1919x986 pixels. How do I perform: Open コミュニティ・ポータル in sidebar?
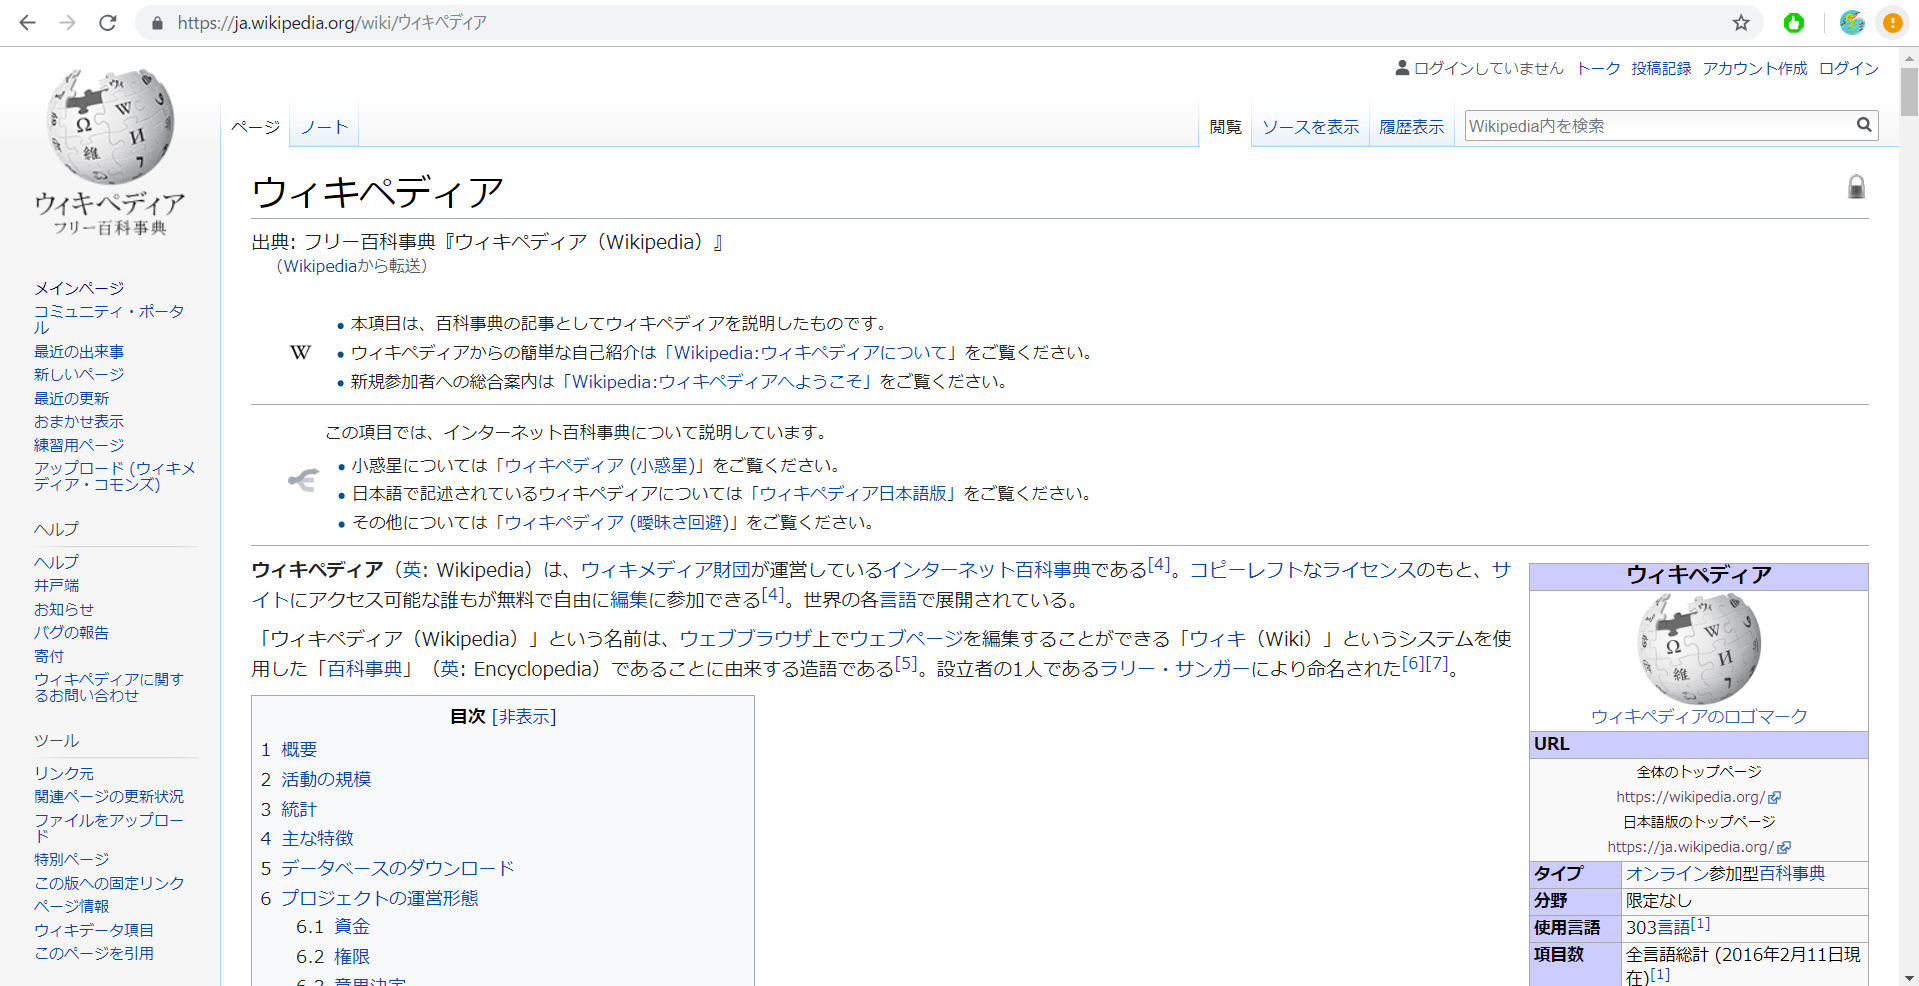pyautogui.click(x=109, y=319)
